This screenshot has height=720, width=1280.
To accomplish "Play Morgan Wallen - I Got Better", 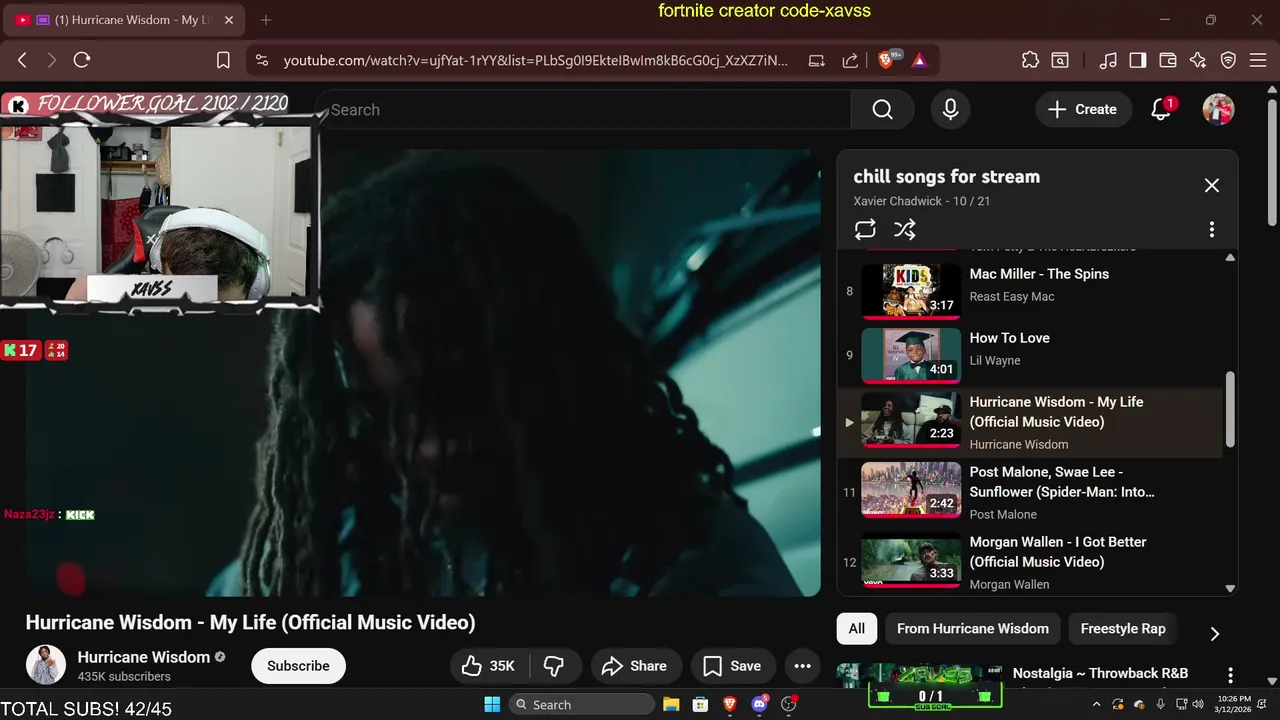I will 1029,562.
